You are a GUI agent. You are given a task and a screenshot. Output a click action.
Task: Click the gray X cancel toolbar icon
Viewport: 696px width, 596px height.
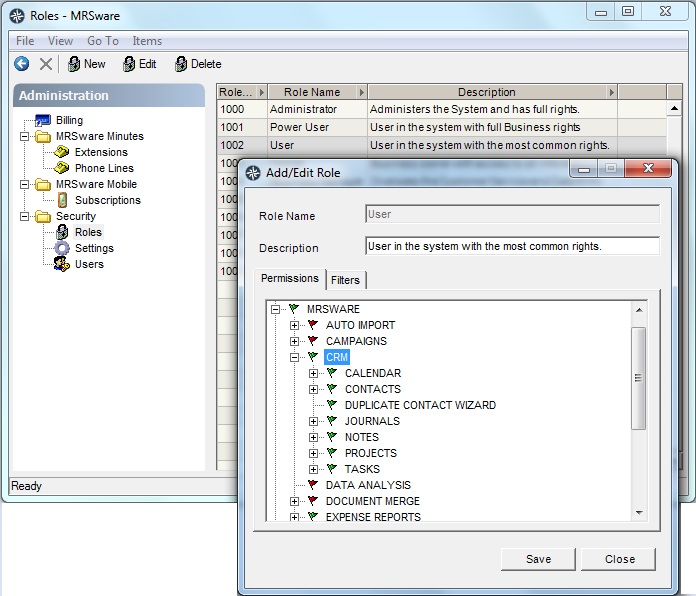[46, 64]
